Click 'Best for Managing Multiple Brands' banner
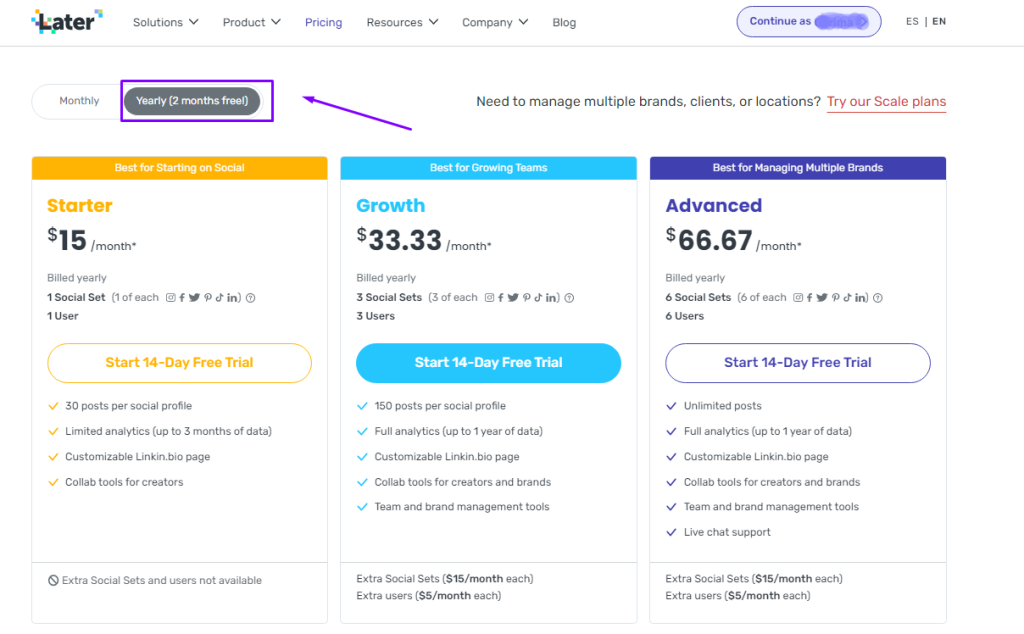1024x634 pixels. coord(797,168)
